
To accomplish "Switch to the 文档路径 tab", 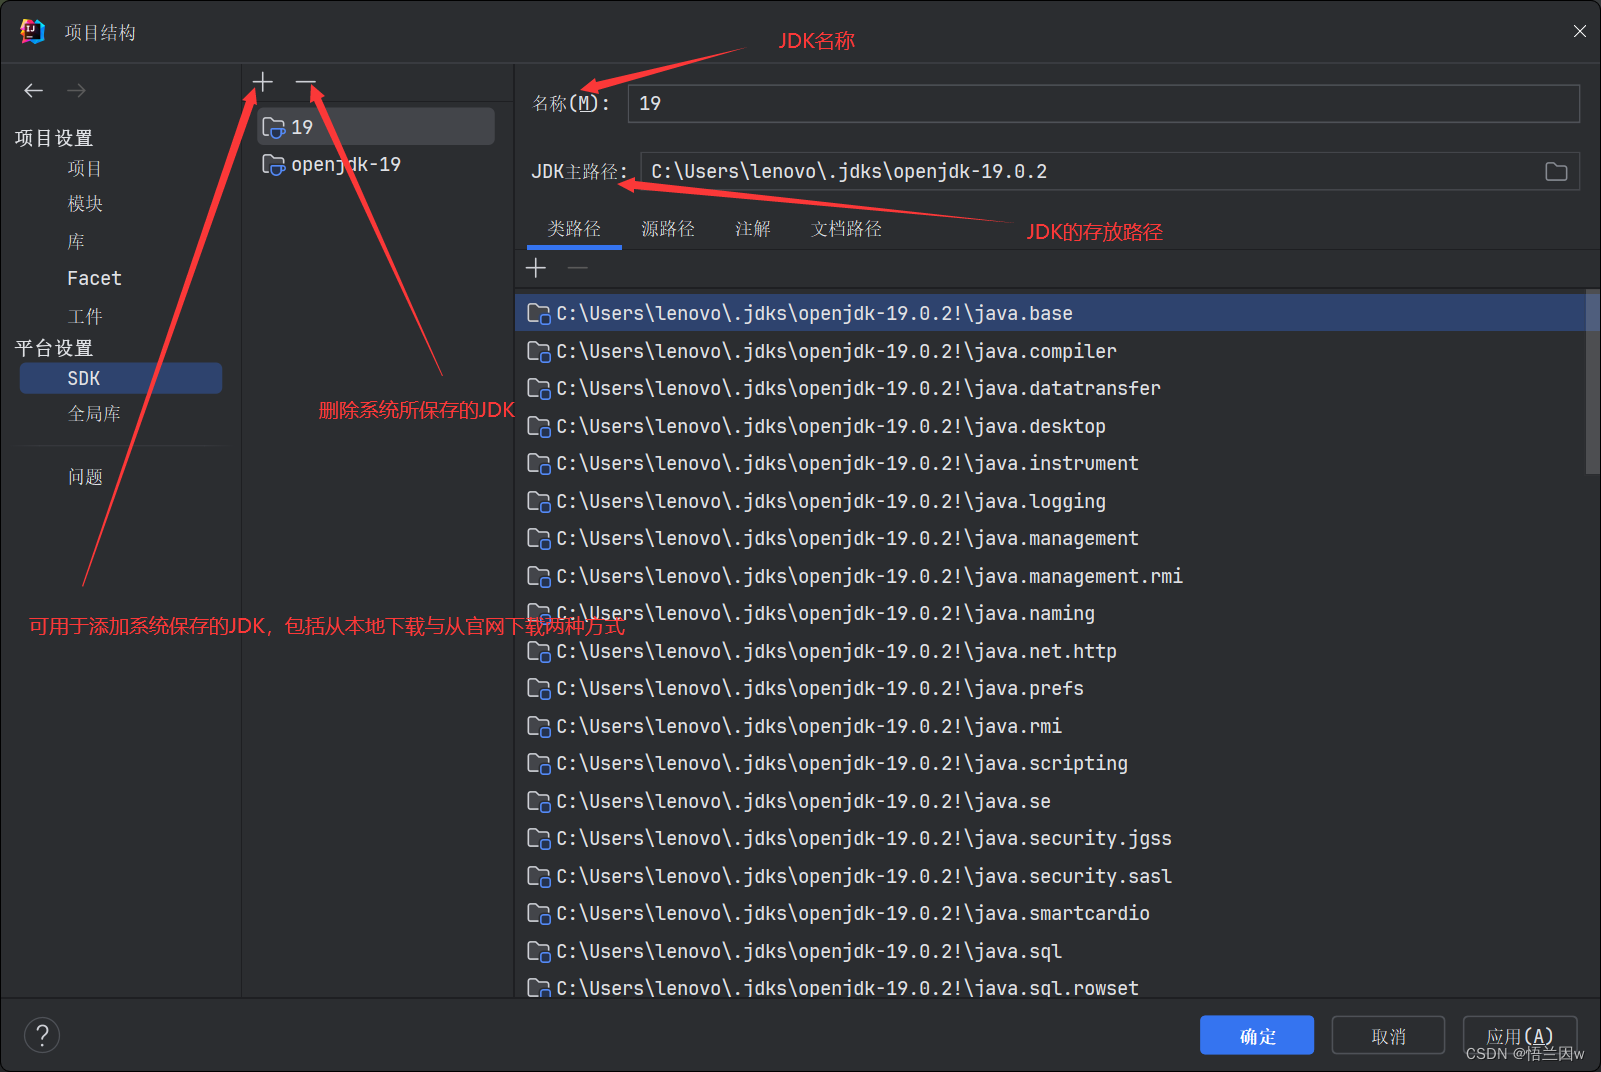I will (846, 229).
